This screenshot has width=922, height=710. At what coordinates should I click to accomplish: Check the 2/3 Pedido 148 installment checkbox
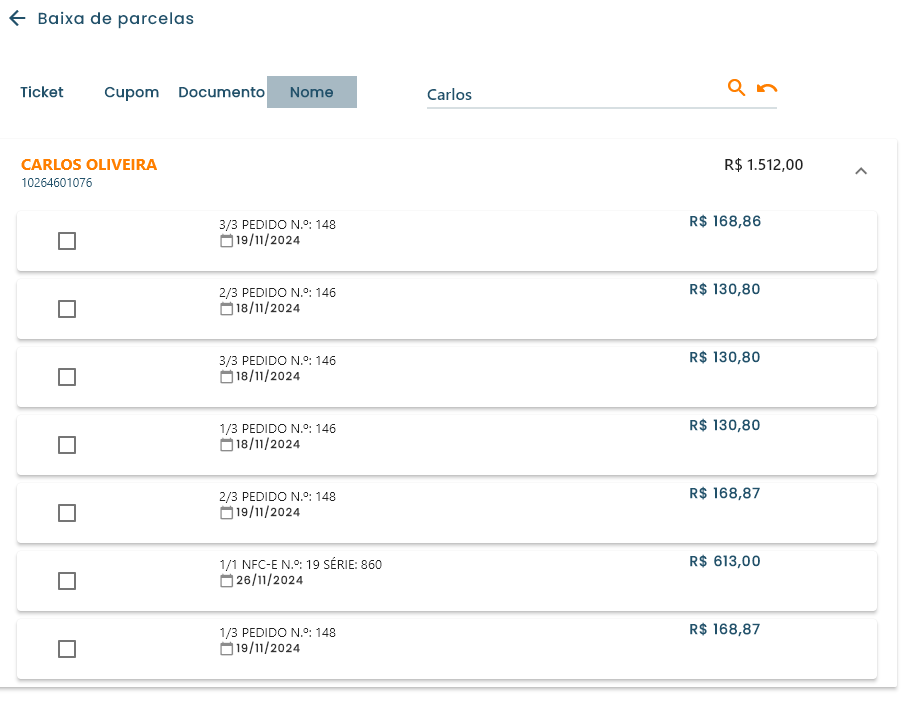pyautogui.click(x=67, y=513)
